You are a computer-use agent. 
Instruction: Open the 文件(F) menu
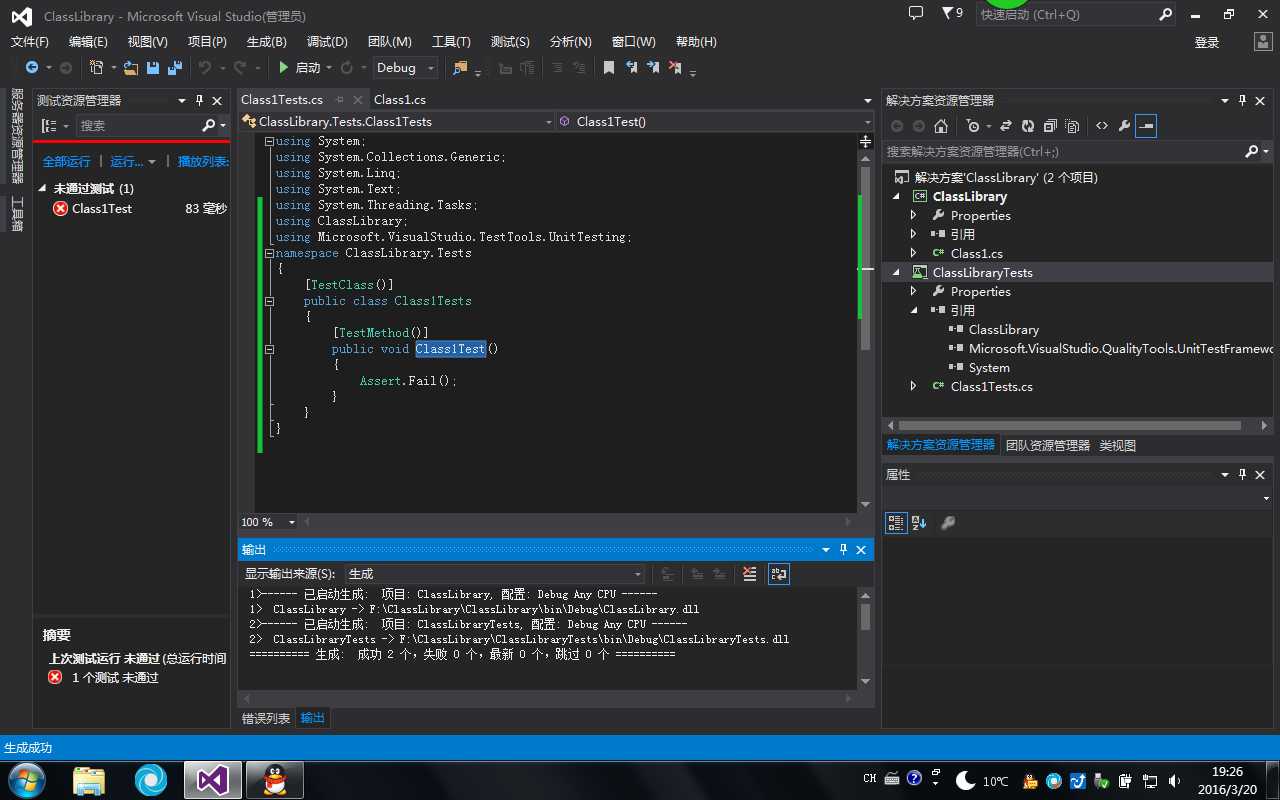[30, 42]
